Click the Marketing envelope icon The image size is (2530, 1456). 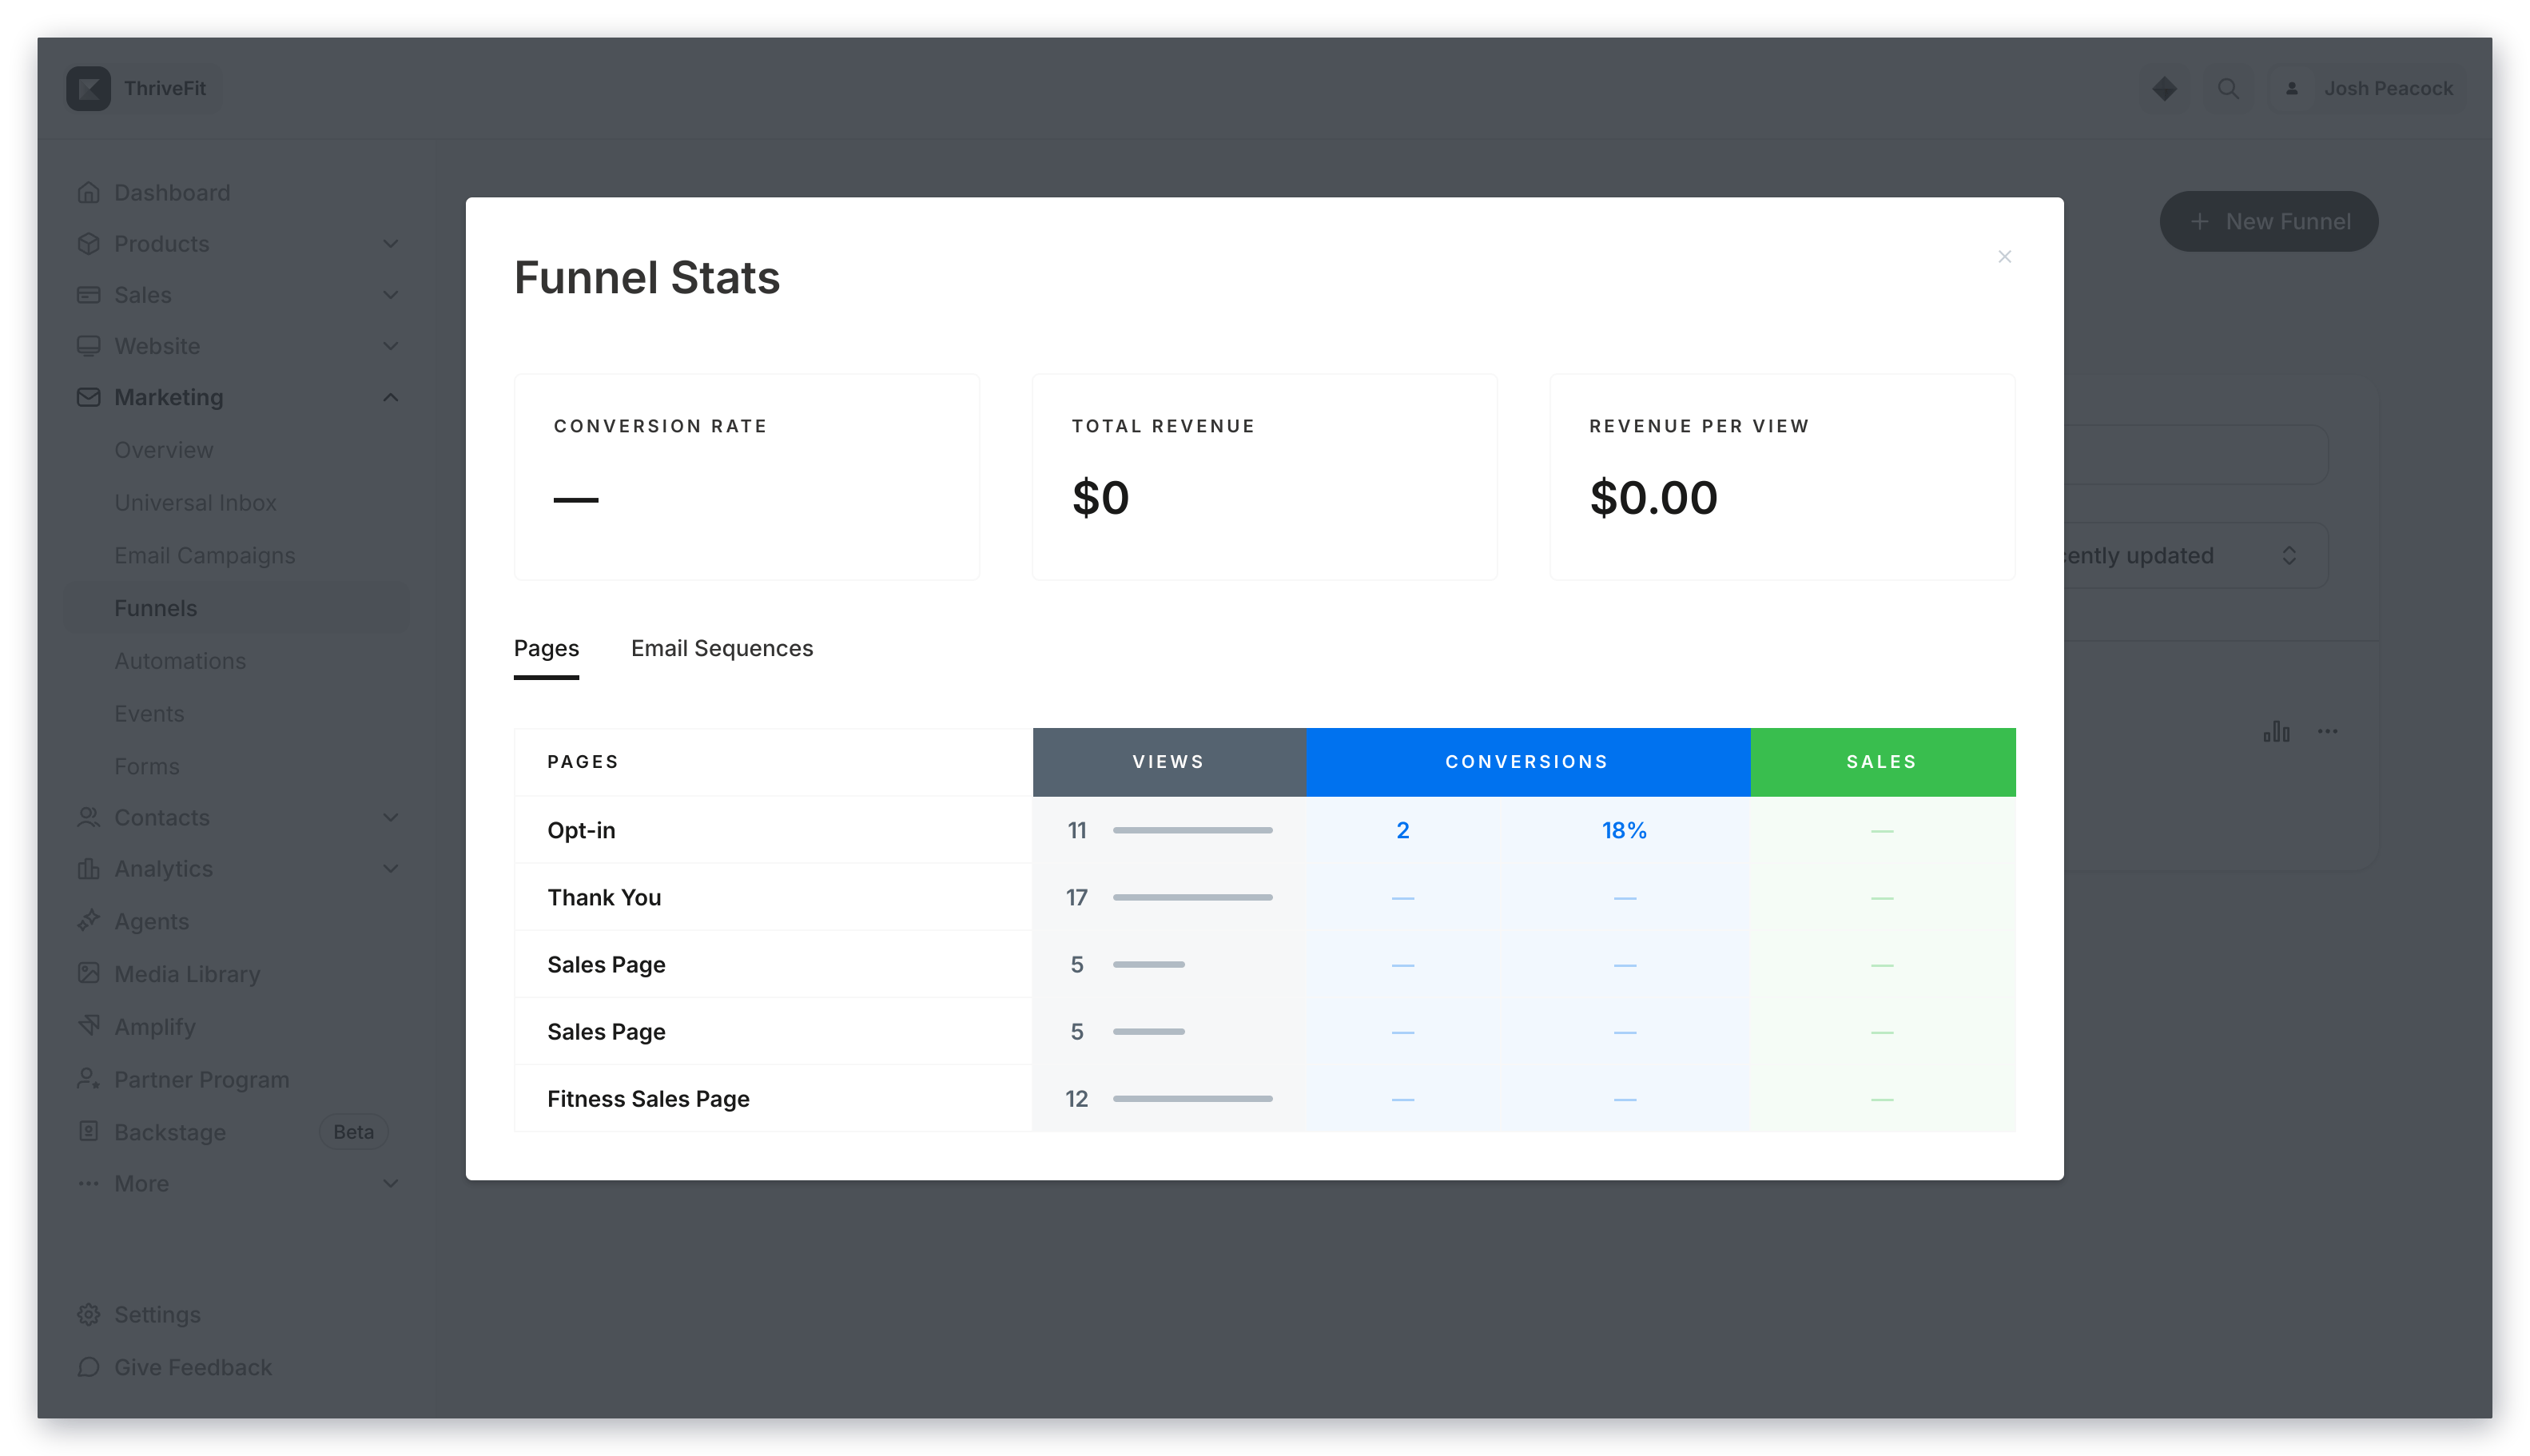(88, 397)
